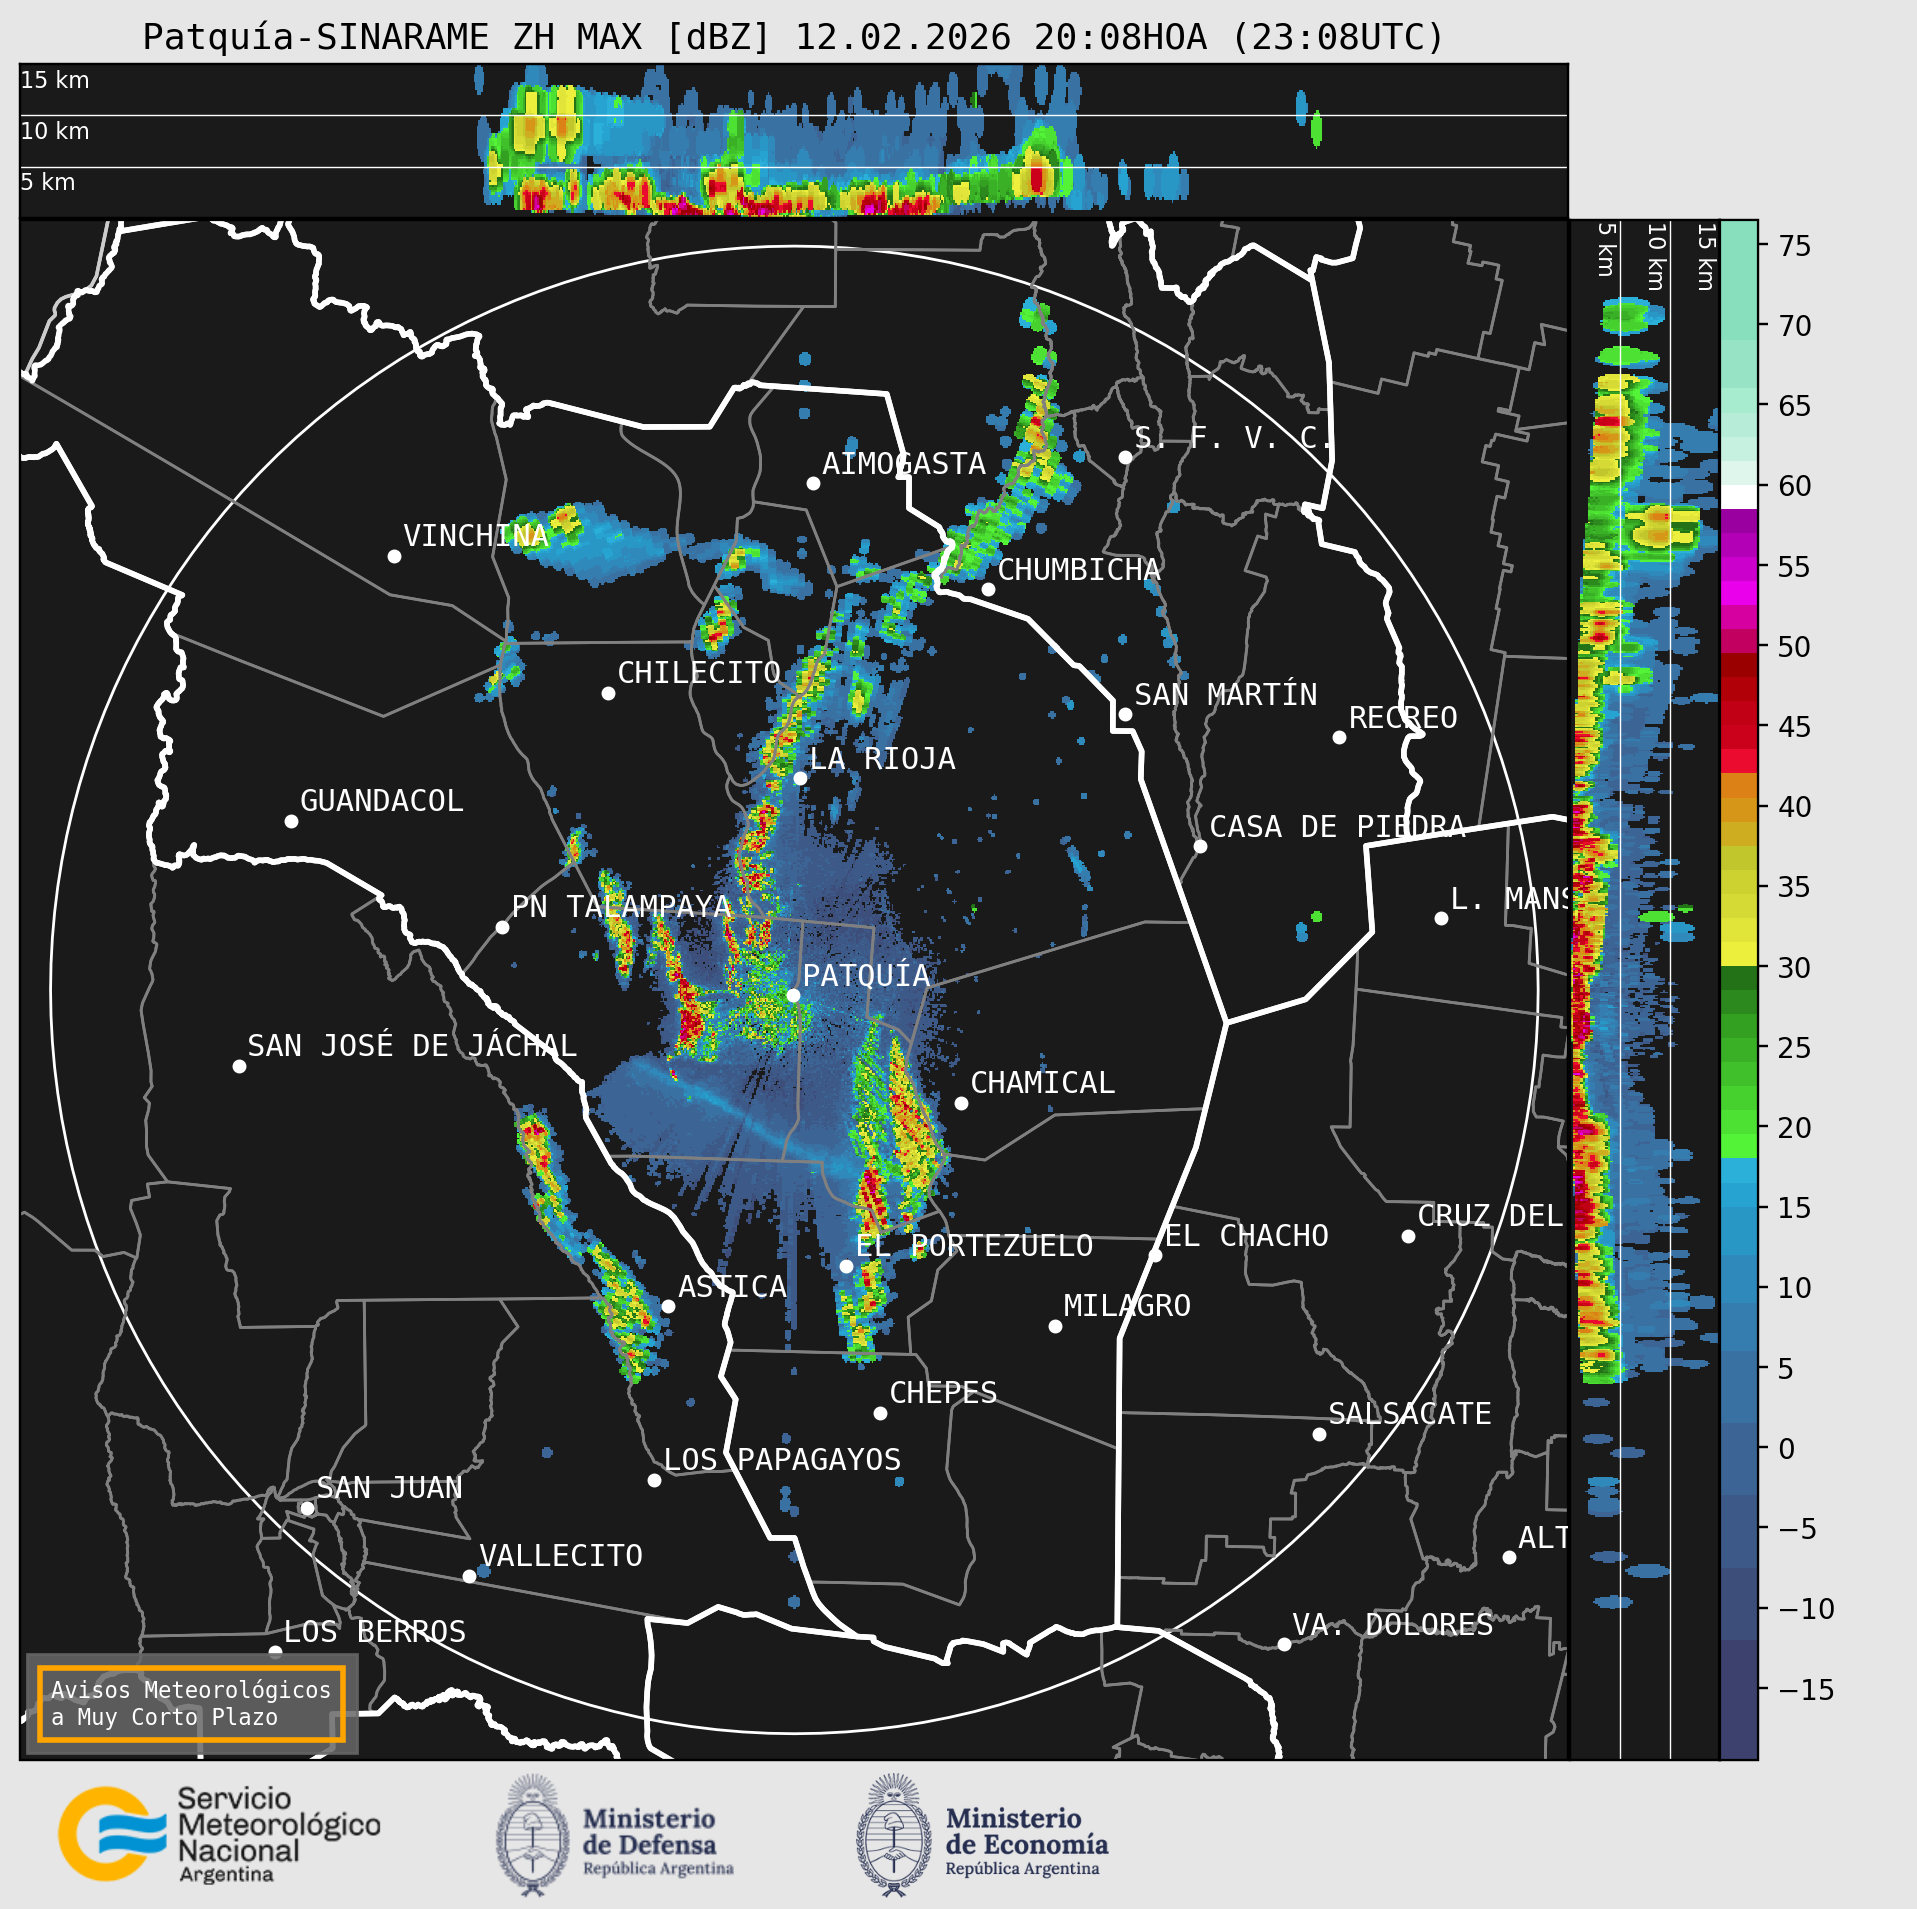1917x1909 pixels.
Task: Click the Chepes city marker
Action: 880,1413
